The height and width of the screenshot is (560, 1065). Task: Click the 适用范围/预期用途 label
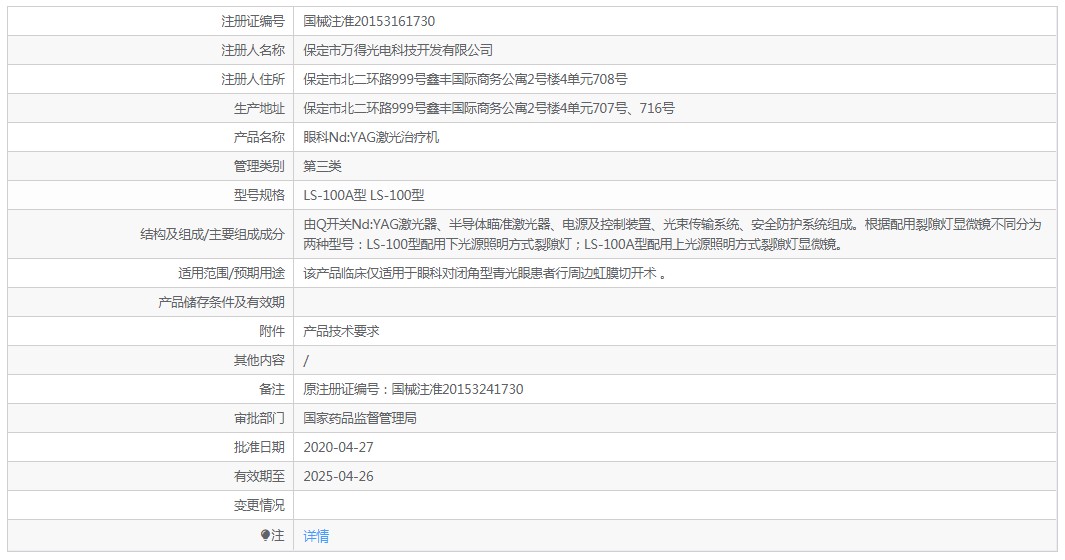[x=232, y=273]
